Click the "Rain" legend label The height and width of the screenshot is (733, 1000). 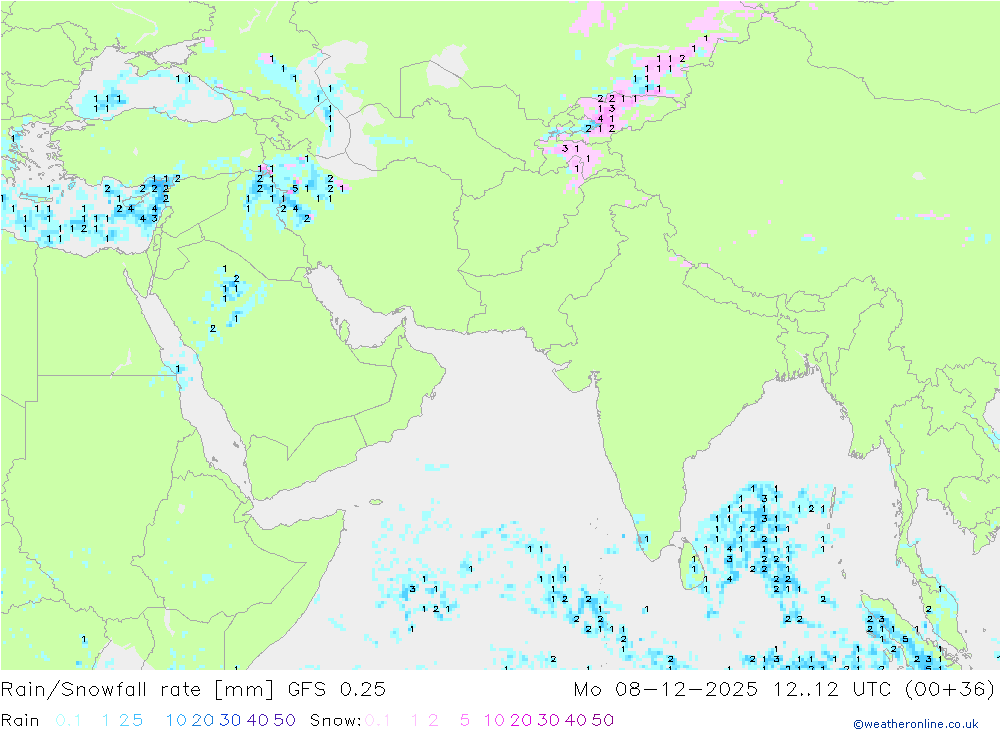pos(20,720)
